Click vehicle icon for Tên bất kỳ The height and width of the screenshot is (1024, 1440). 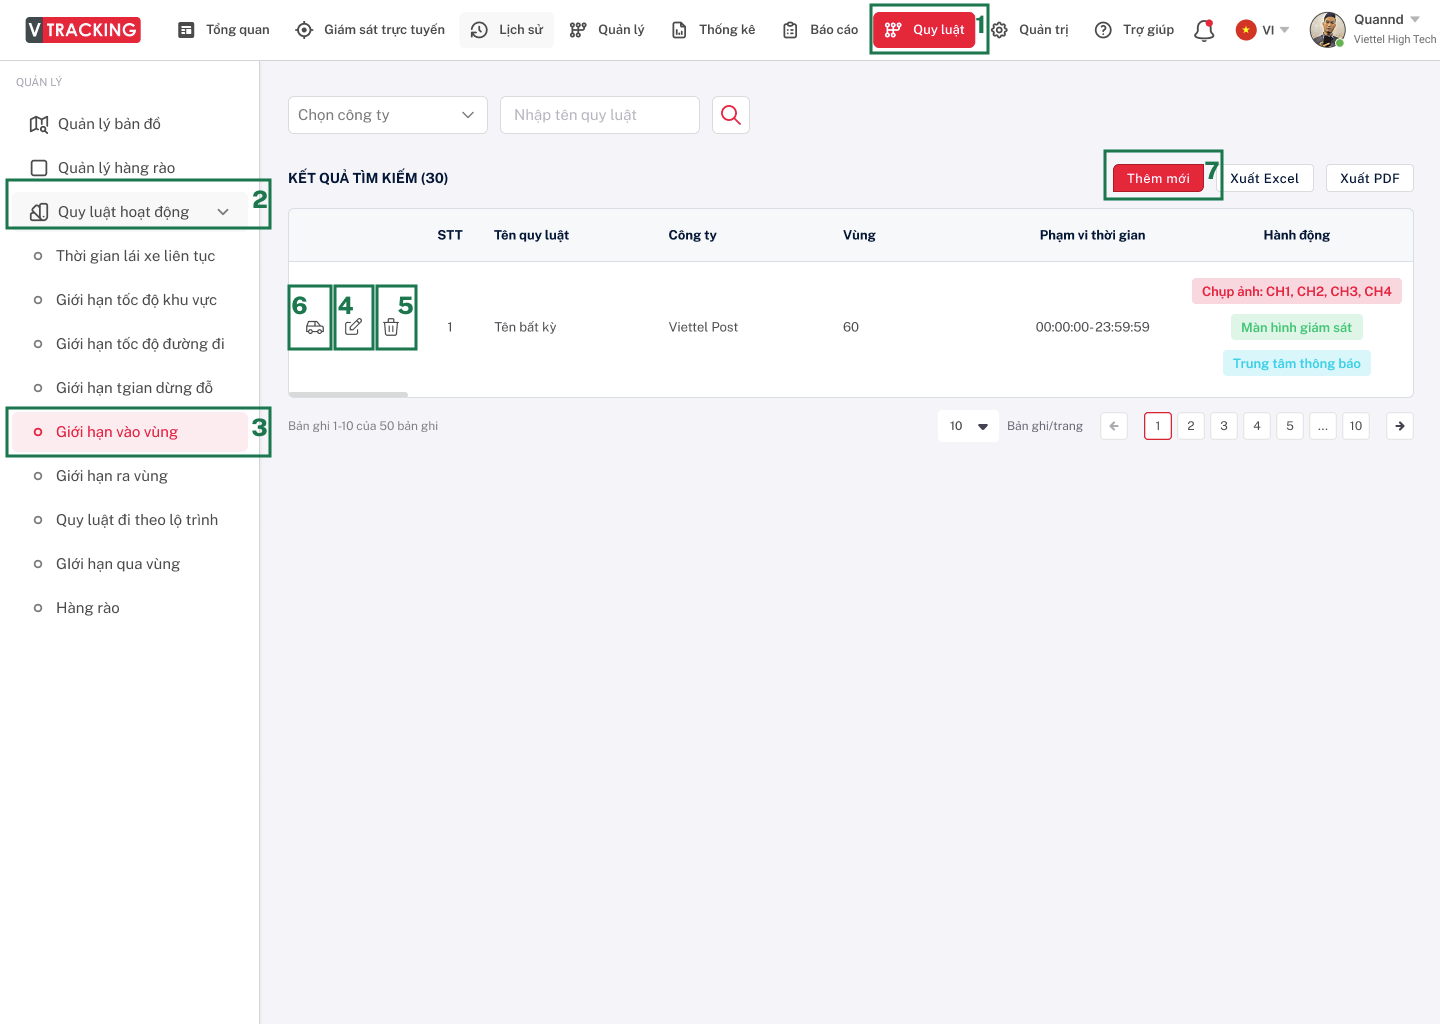tap(315, 327)
